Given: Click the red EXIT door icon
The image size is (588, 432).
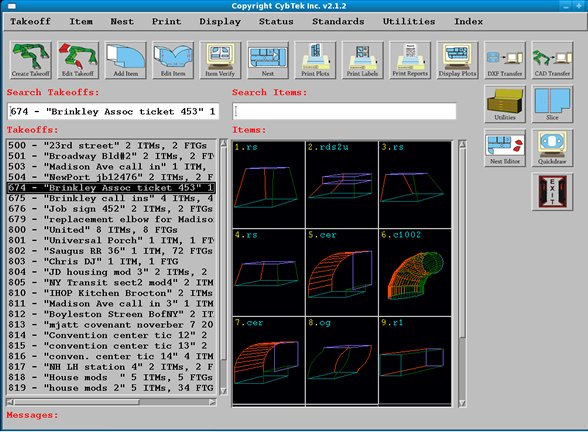Looking at the screenshot, I should (x=552, y=192).
